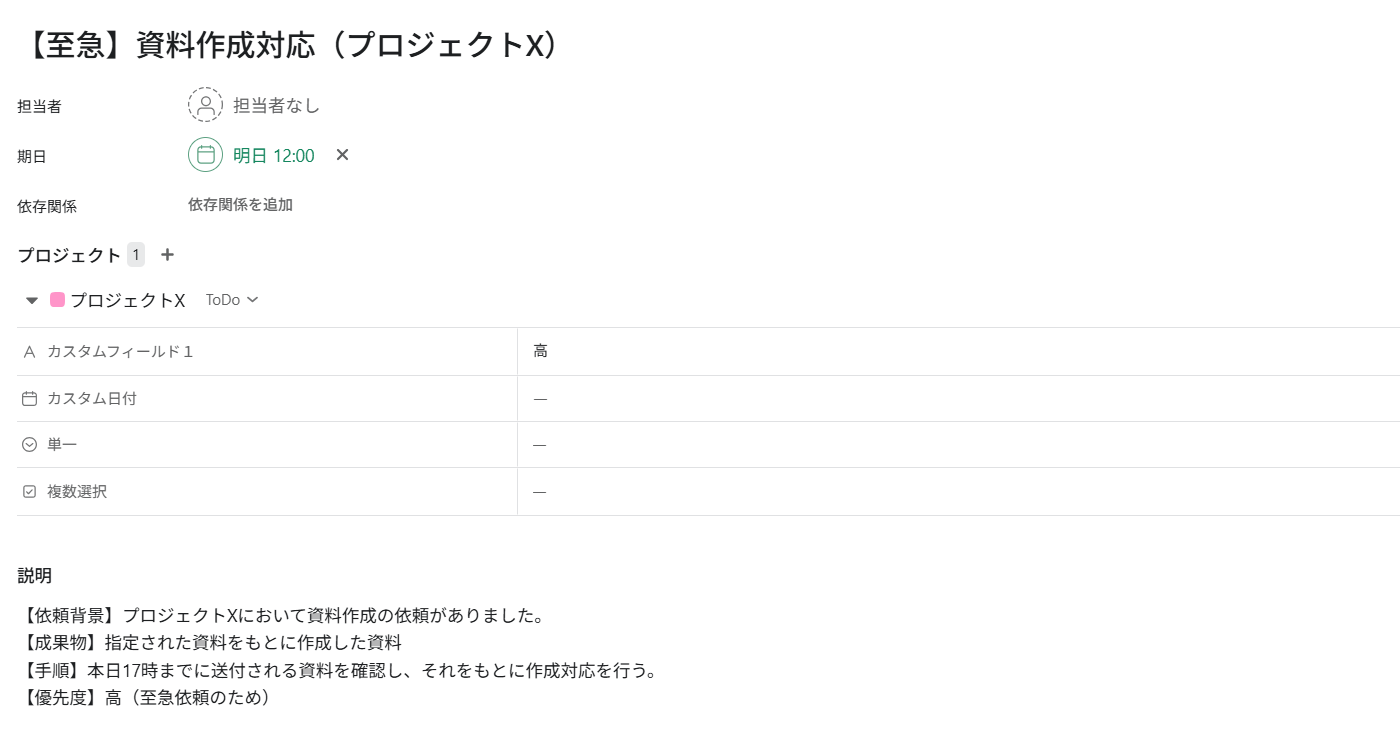Screen dimensions: 1400x731
Task: Click the assignee avatar placeholder icon
Action: click(x=205, y=105)
